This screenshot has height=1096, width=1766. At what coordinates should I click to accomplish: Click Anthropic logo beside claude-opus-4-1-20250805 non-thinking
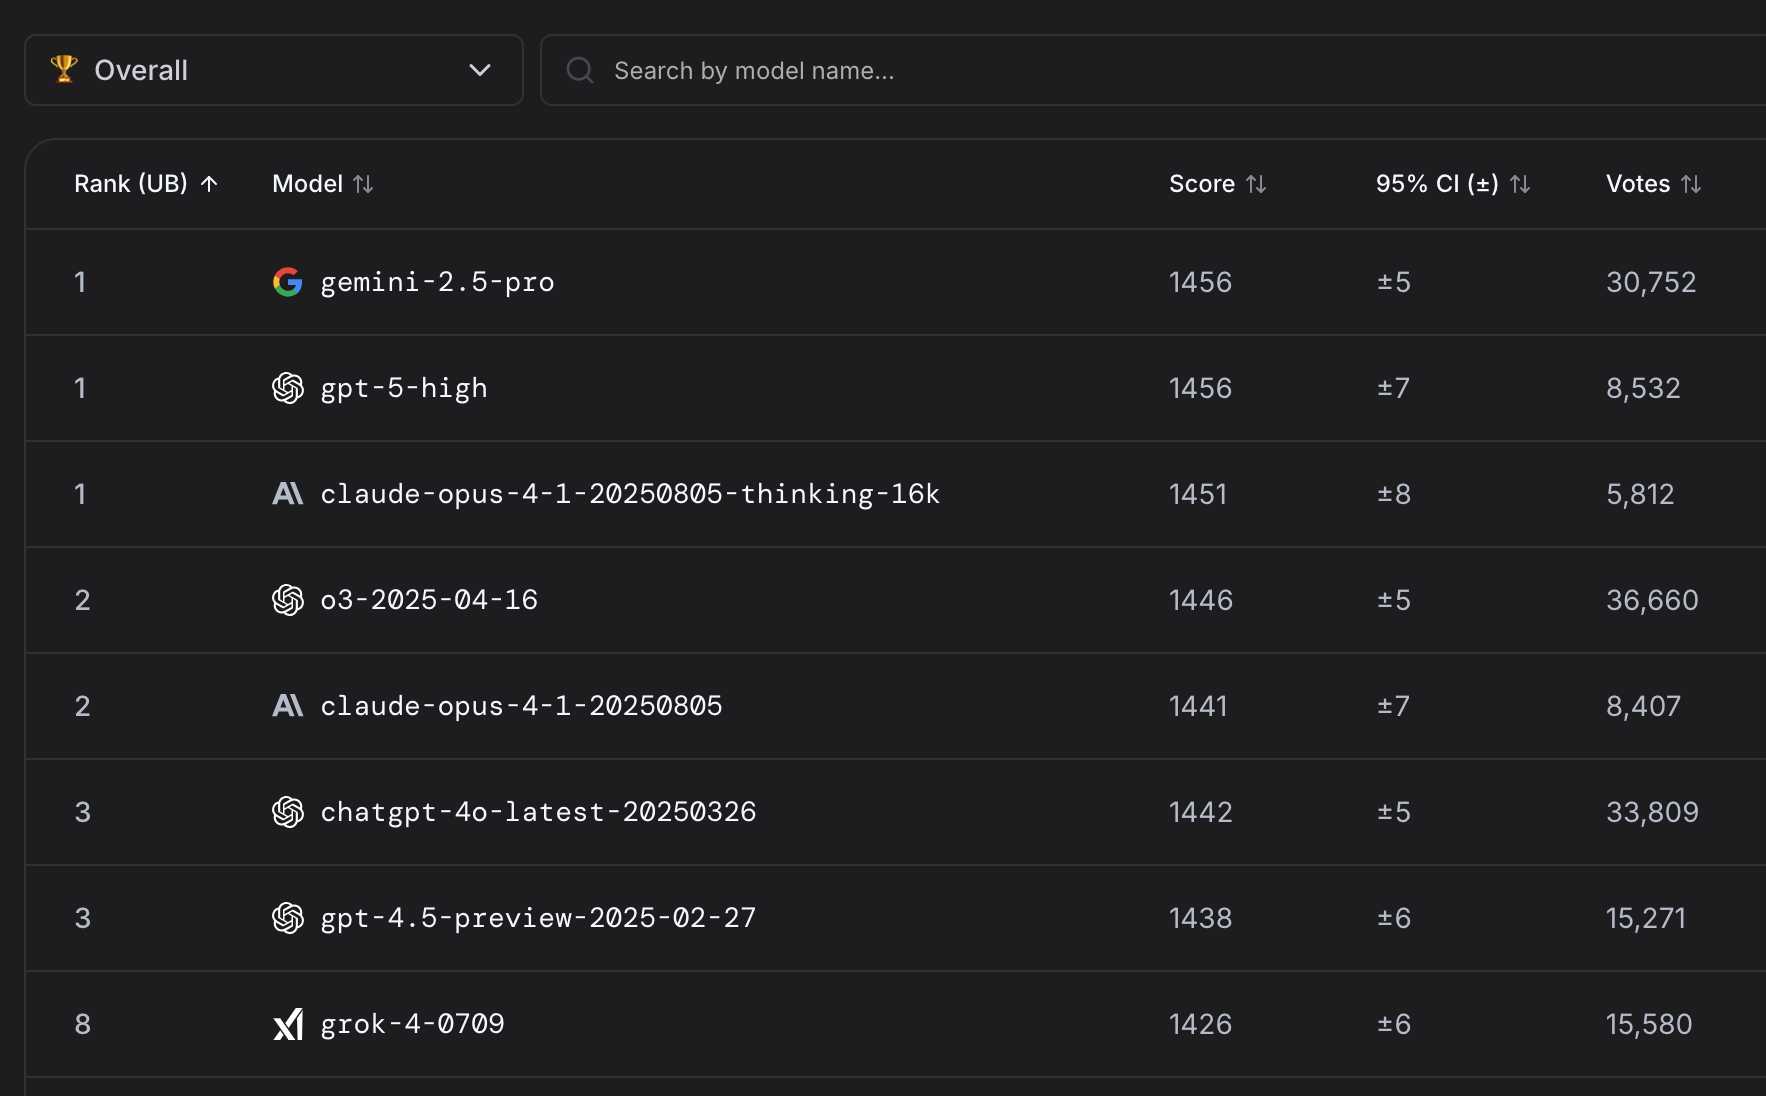(288, 706)
